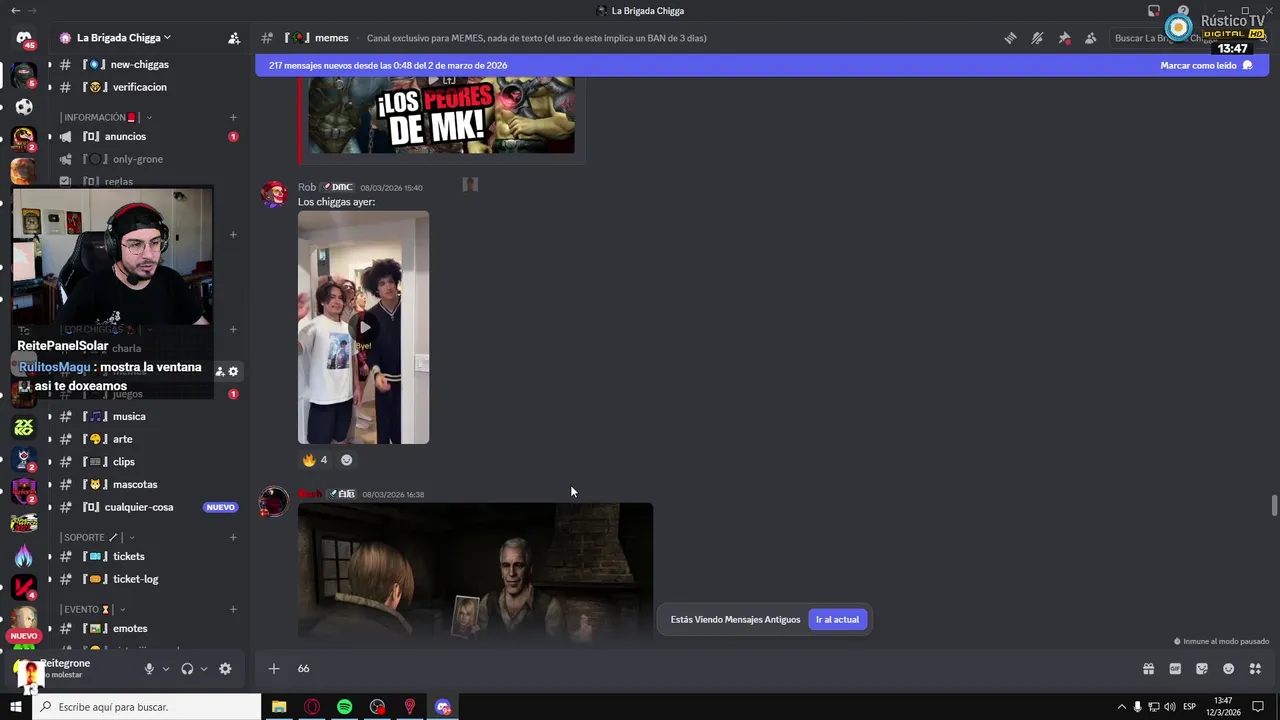Create channel plus in EVENTO category
The height and width of the screenshot is (720, 1280).
pos(233,609)
